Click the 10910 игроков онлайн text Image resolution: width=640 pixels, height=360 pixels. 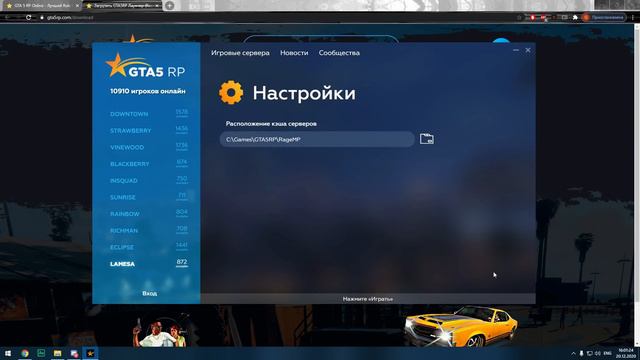point(148,91)
